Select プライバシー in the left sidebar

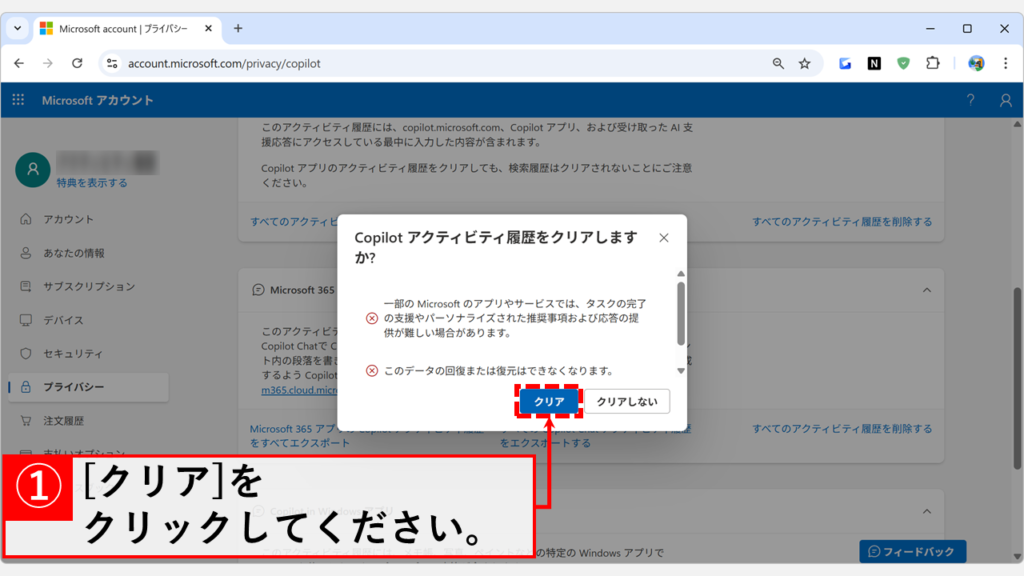click(73, 387)
